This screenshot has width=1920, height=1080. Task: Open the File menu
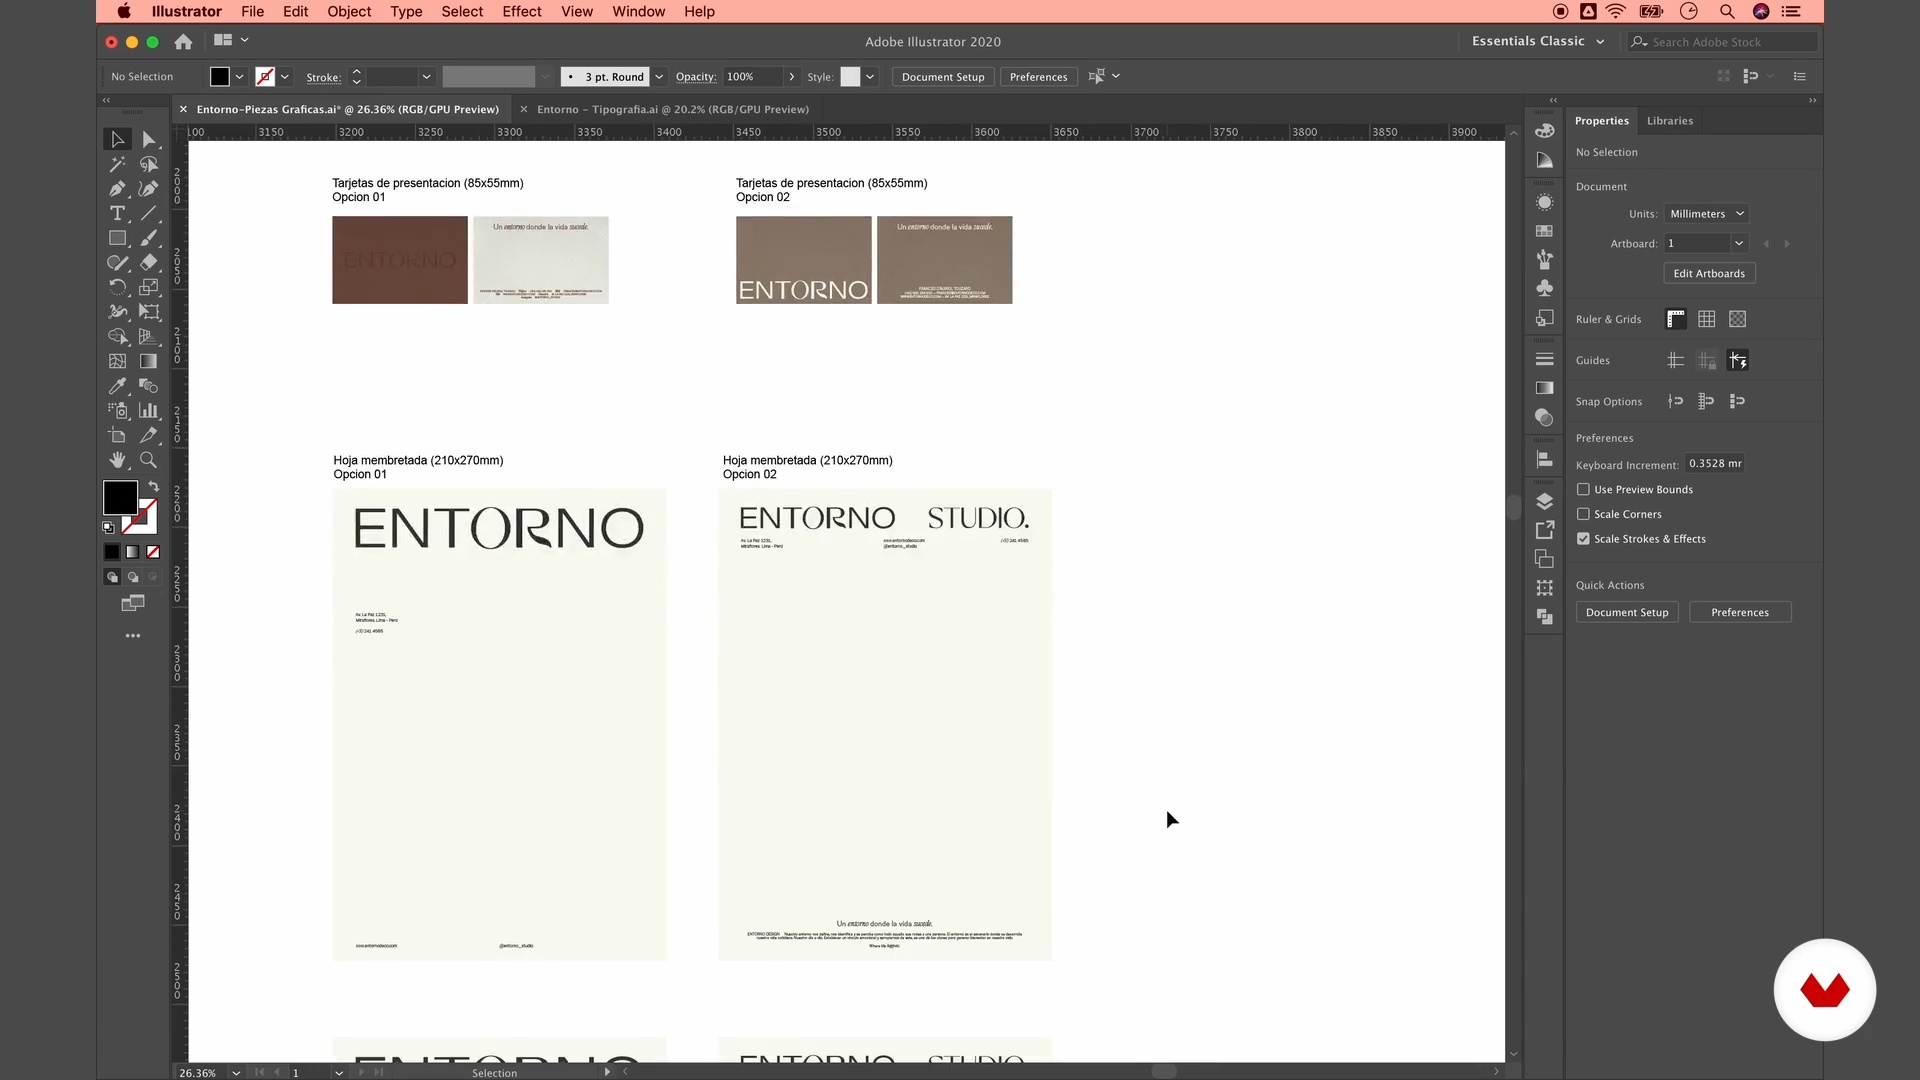pyautogui.click(x=252, y=11)
